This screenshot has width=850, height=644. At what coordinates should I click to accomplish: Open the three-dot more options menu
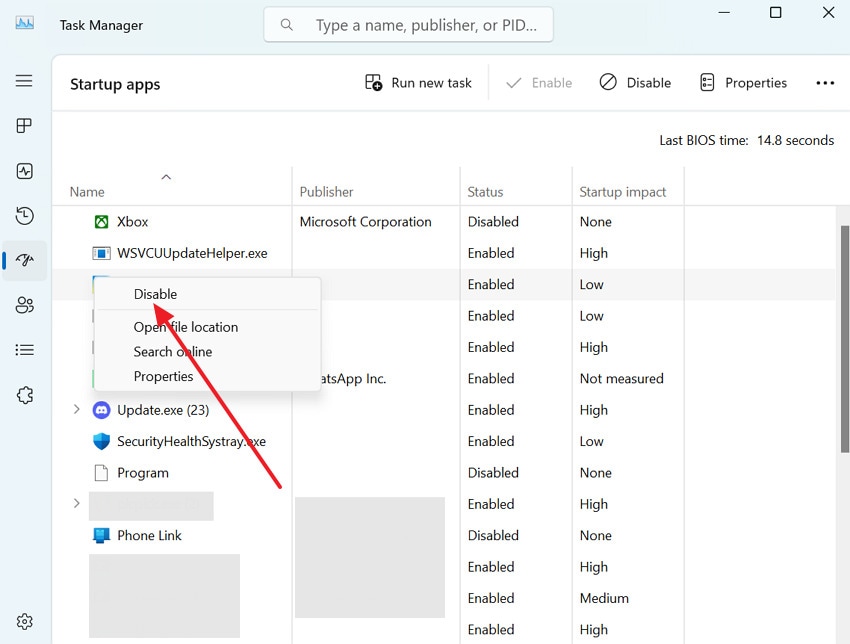[825, 82]
